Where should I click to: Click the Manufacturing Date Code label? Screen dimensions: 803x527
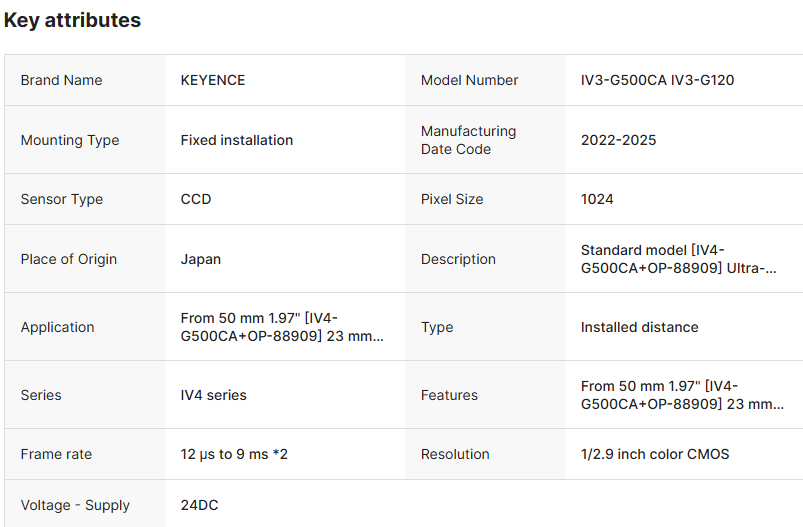468,140
